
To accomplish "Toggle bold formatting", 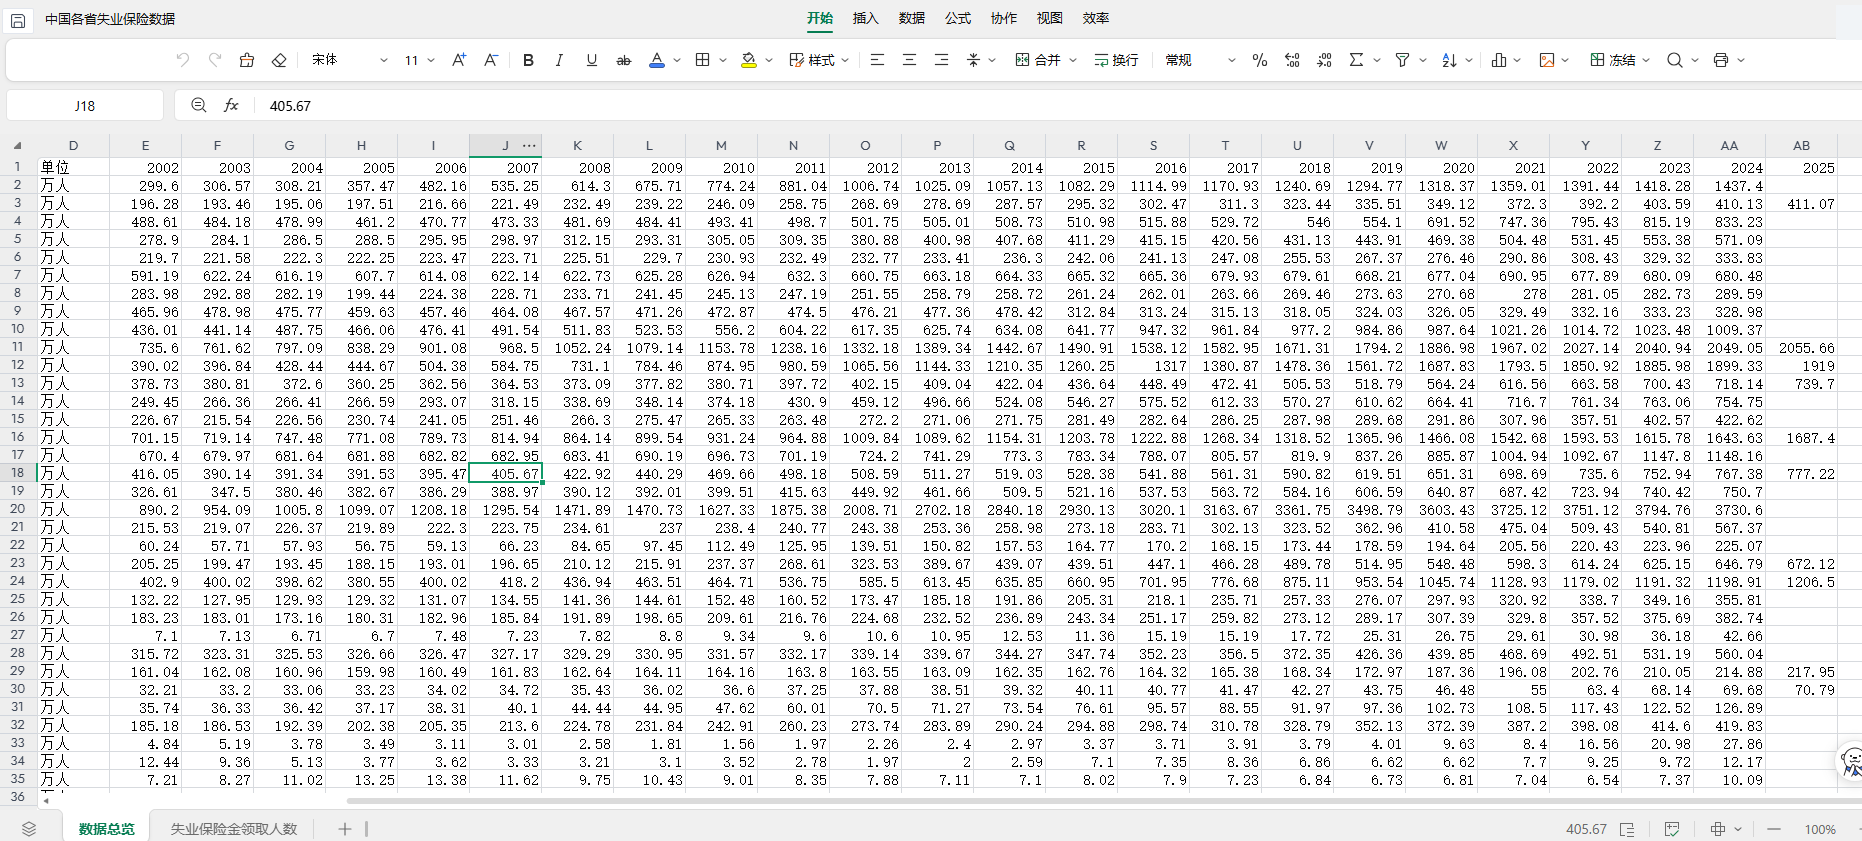I will (528, 60).
